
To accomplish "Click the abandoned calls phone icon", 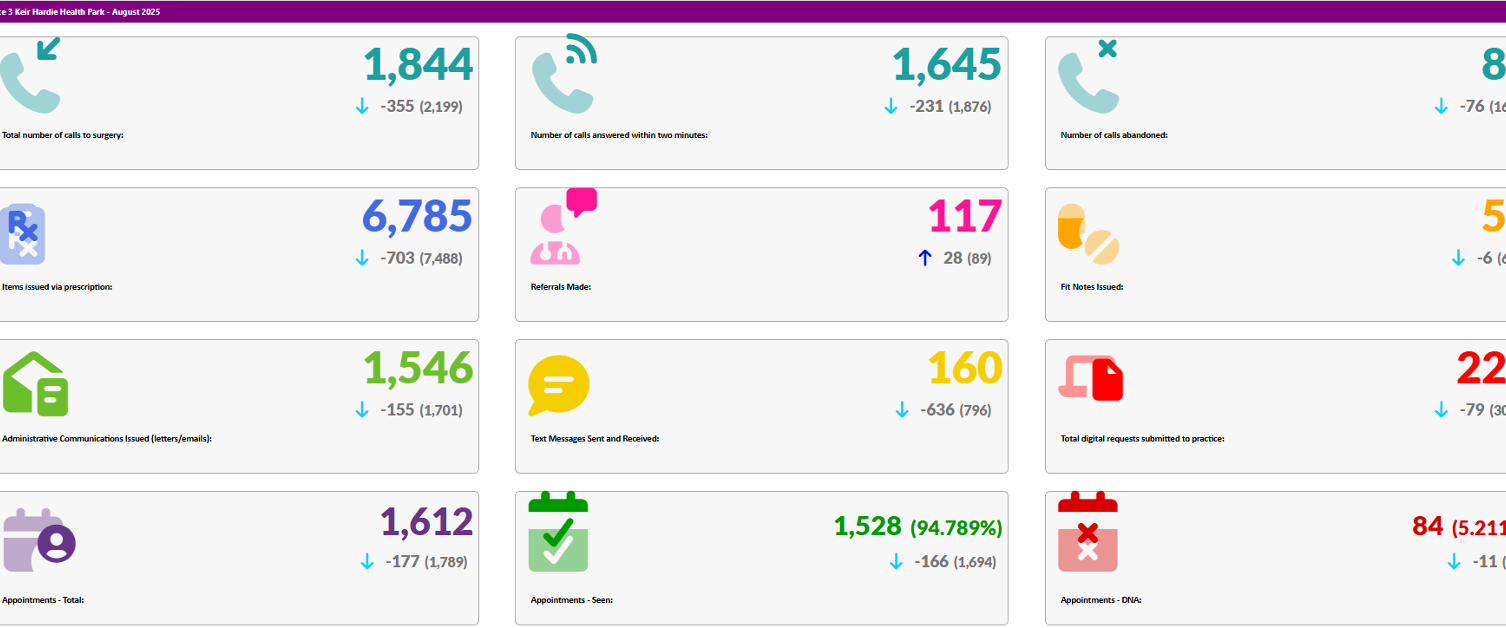I will (1088, 76).
